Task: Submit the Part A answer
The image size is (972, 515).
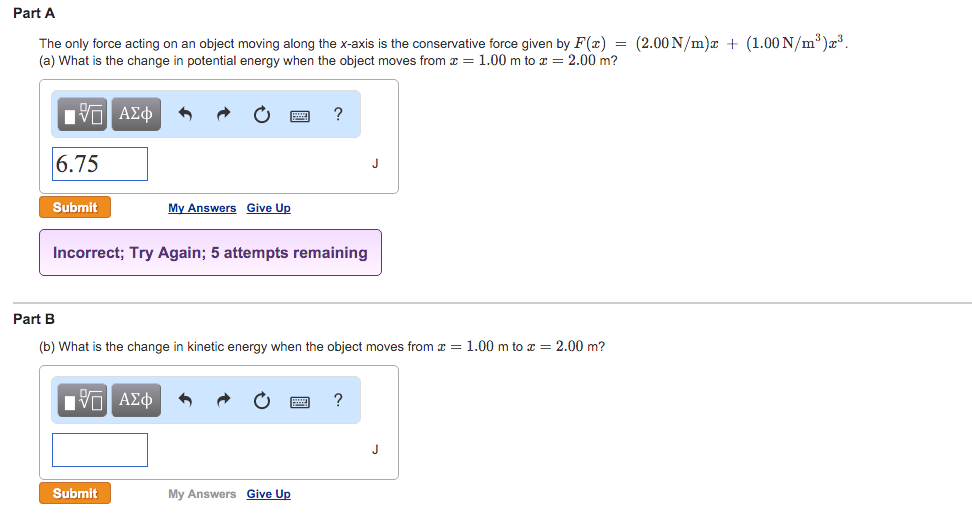Action: pos(75,207)
